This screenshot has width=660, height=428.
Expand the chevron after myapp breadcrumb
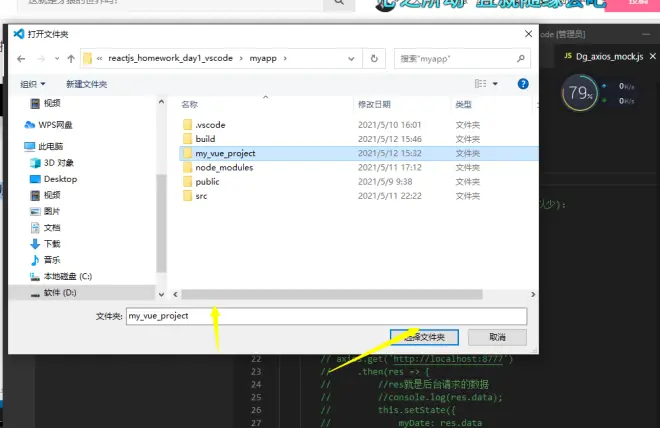pyautogui.click(x=285, y=58)
